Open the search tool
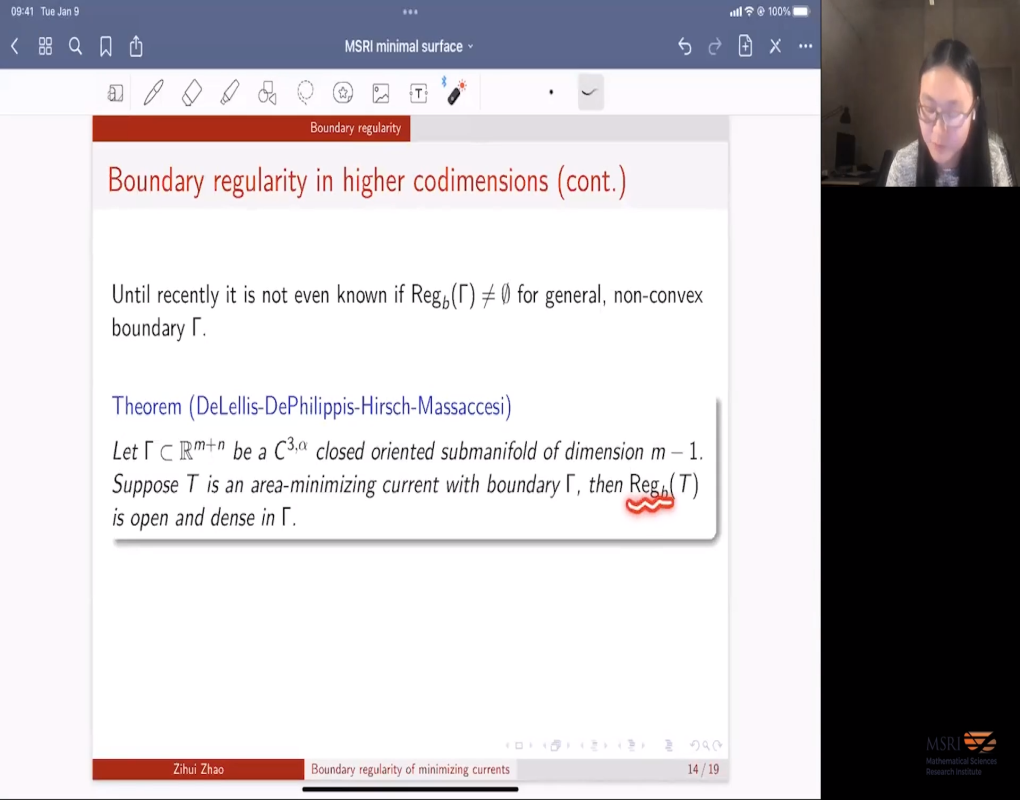This screenshot has width=1020, height=800. click(75, 46)
